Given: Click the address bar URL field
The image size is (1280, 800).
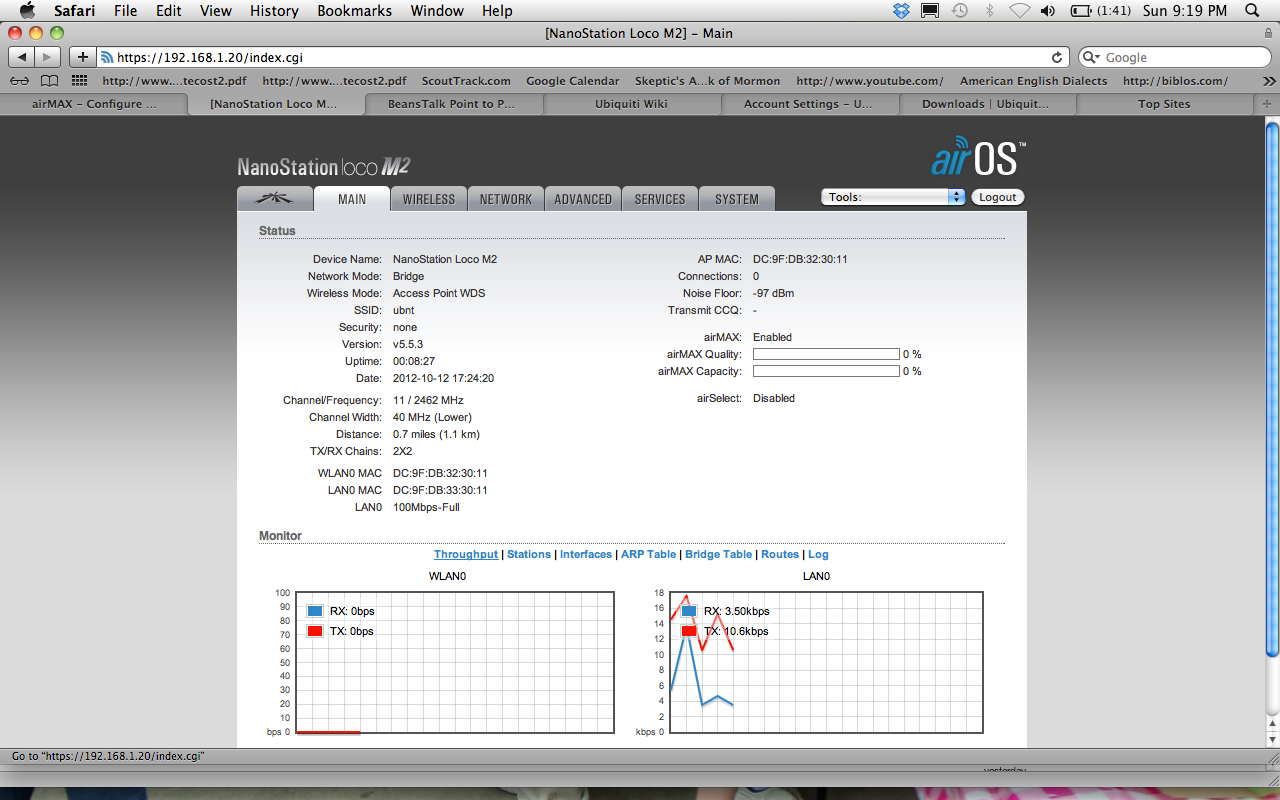Looking at the screenshot, I should 584,58.
